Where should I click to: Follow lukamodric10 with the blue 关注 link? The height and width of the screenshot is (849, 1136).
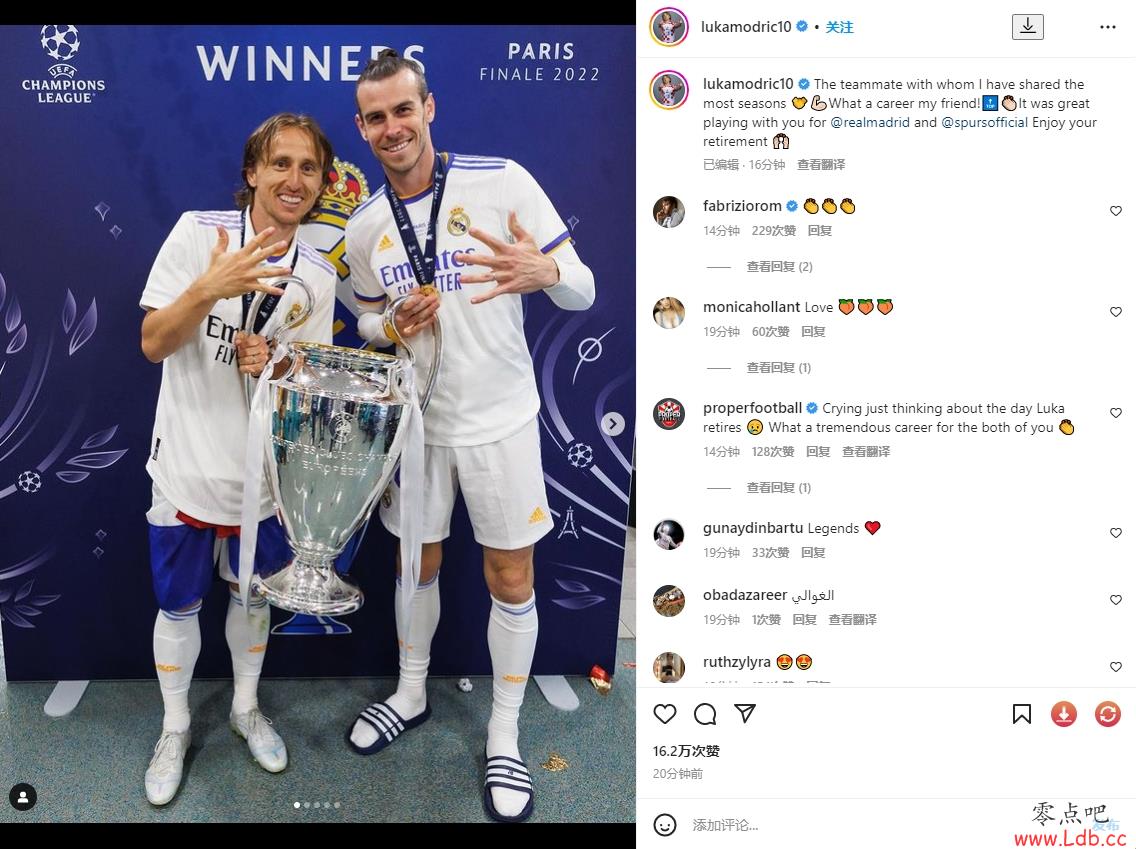[840, 27]
